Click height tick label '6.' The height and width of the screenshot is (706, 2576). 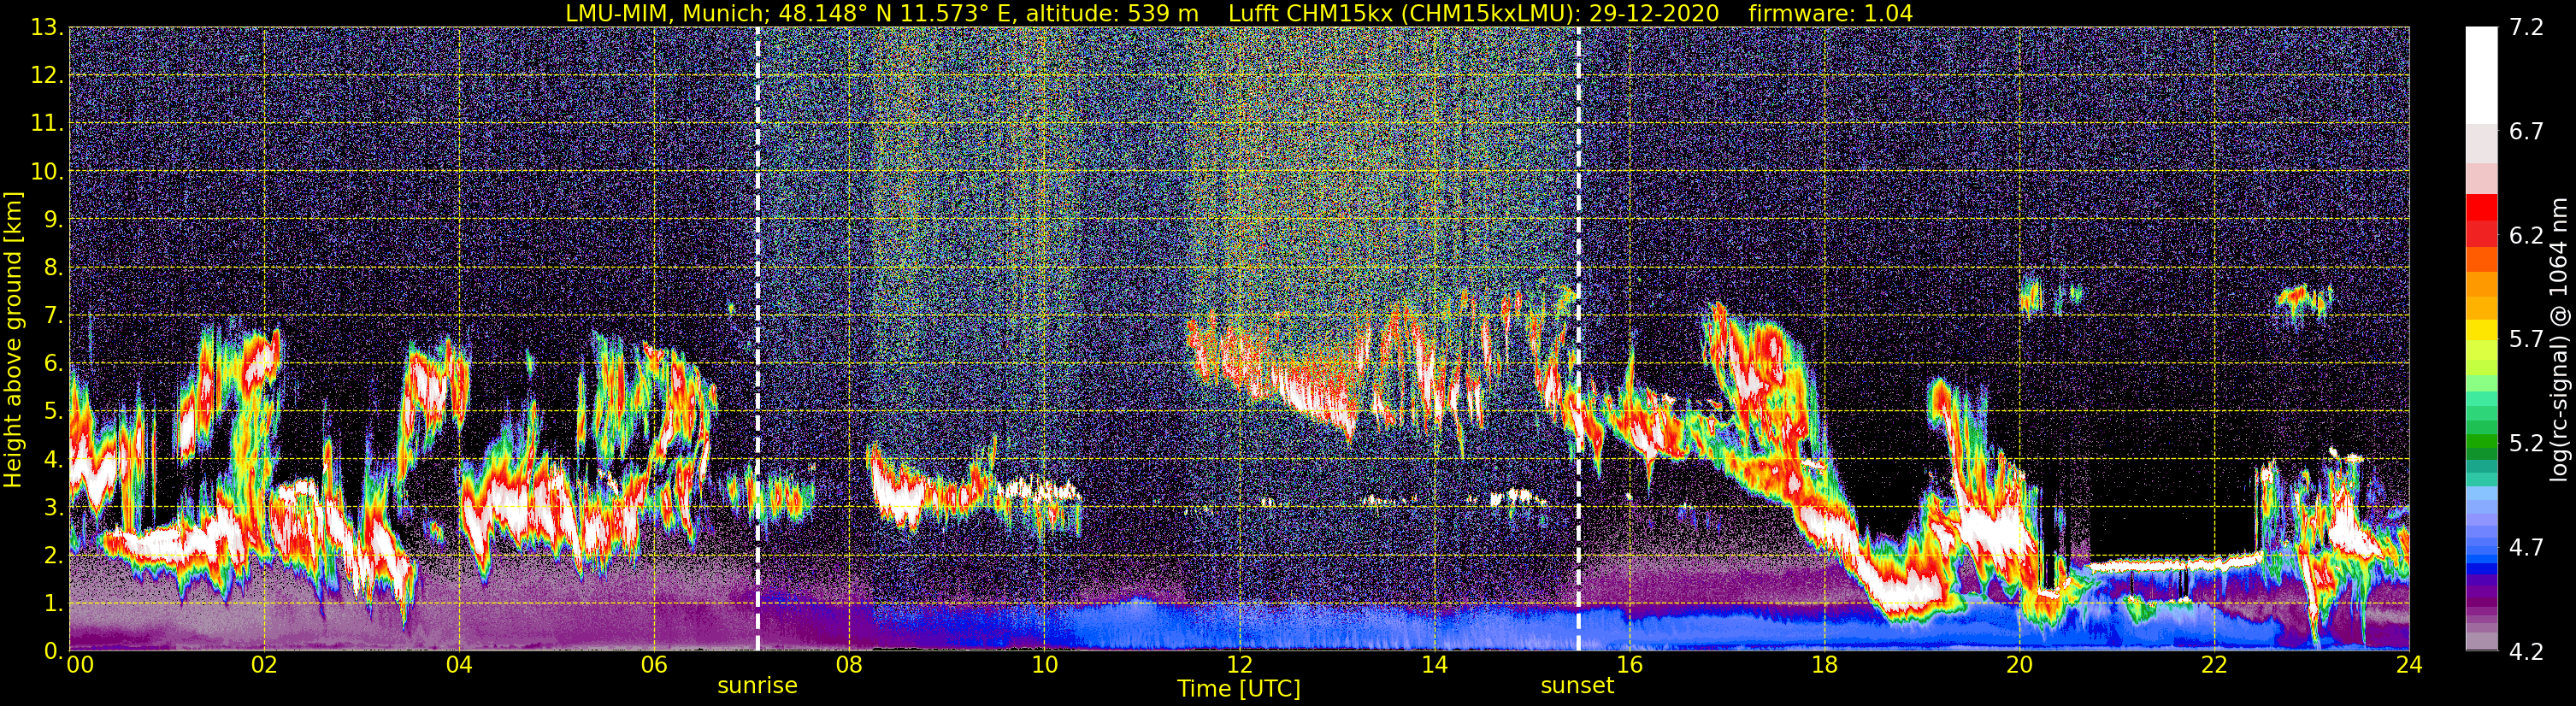coord(53,364)
